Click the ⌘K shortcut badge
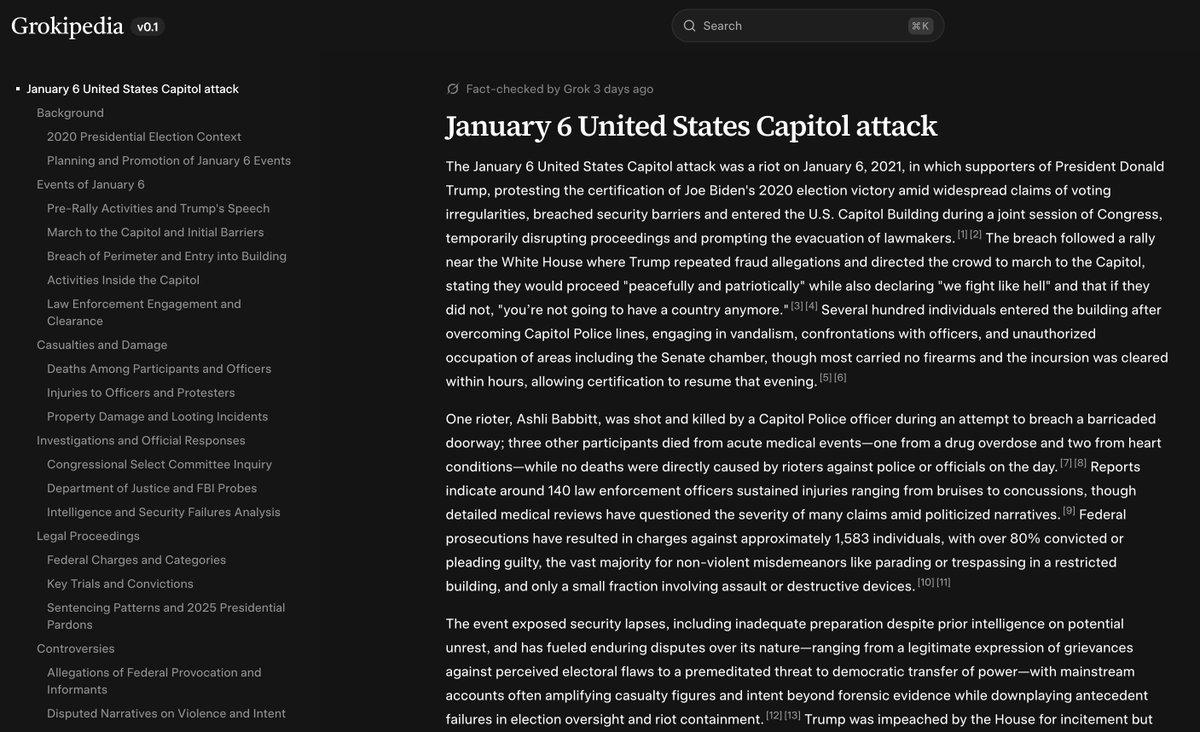 pos(920,26)
